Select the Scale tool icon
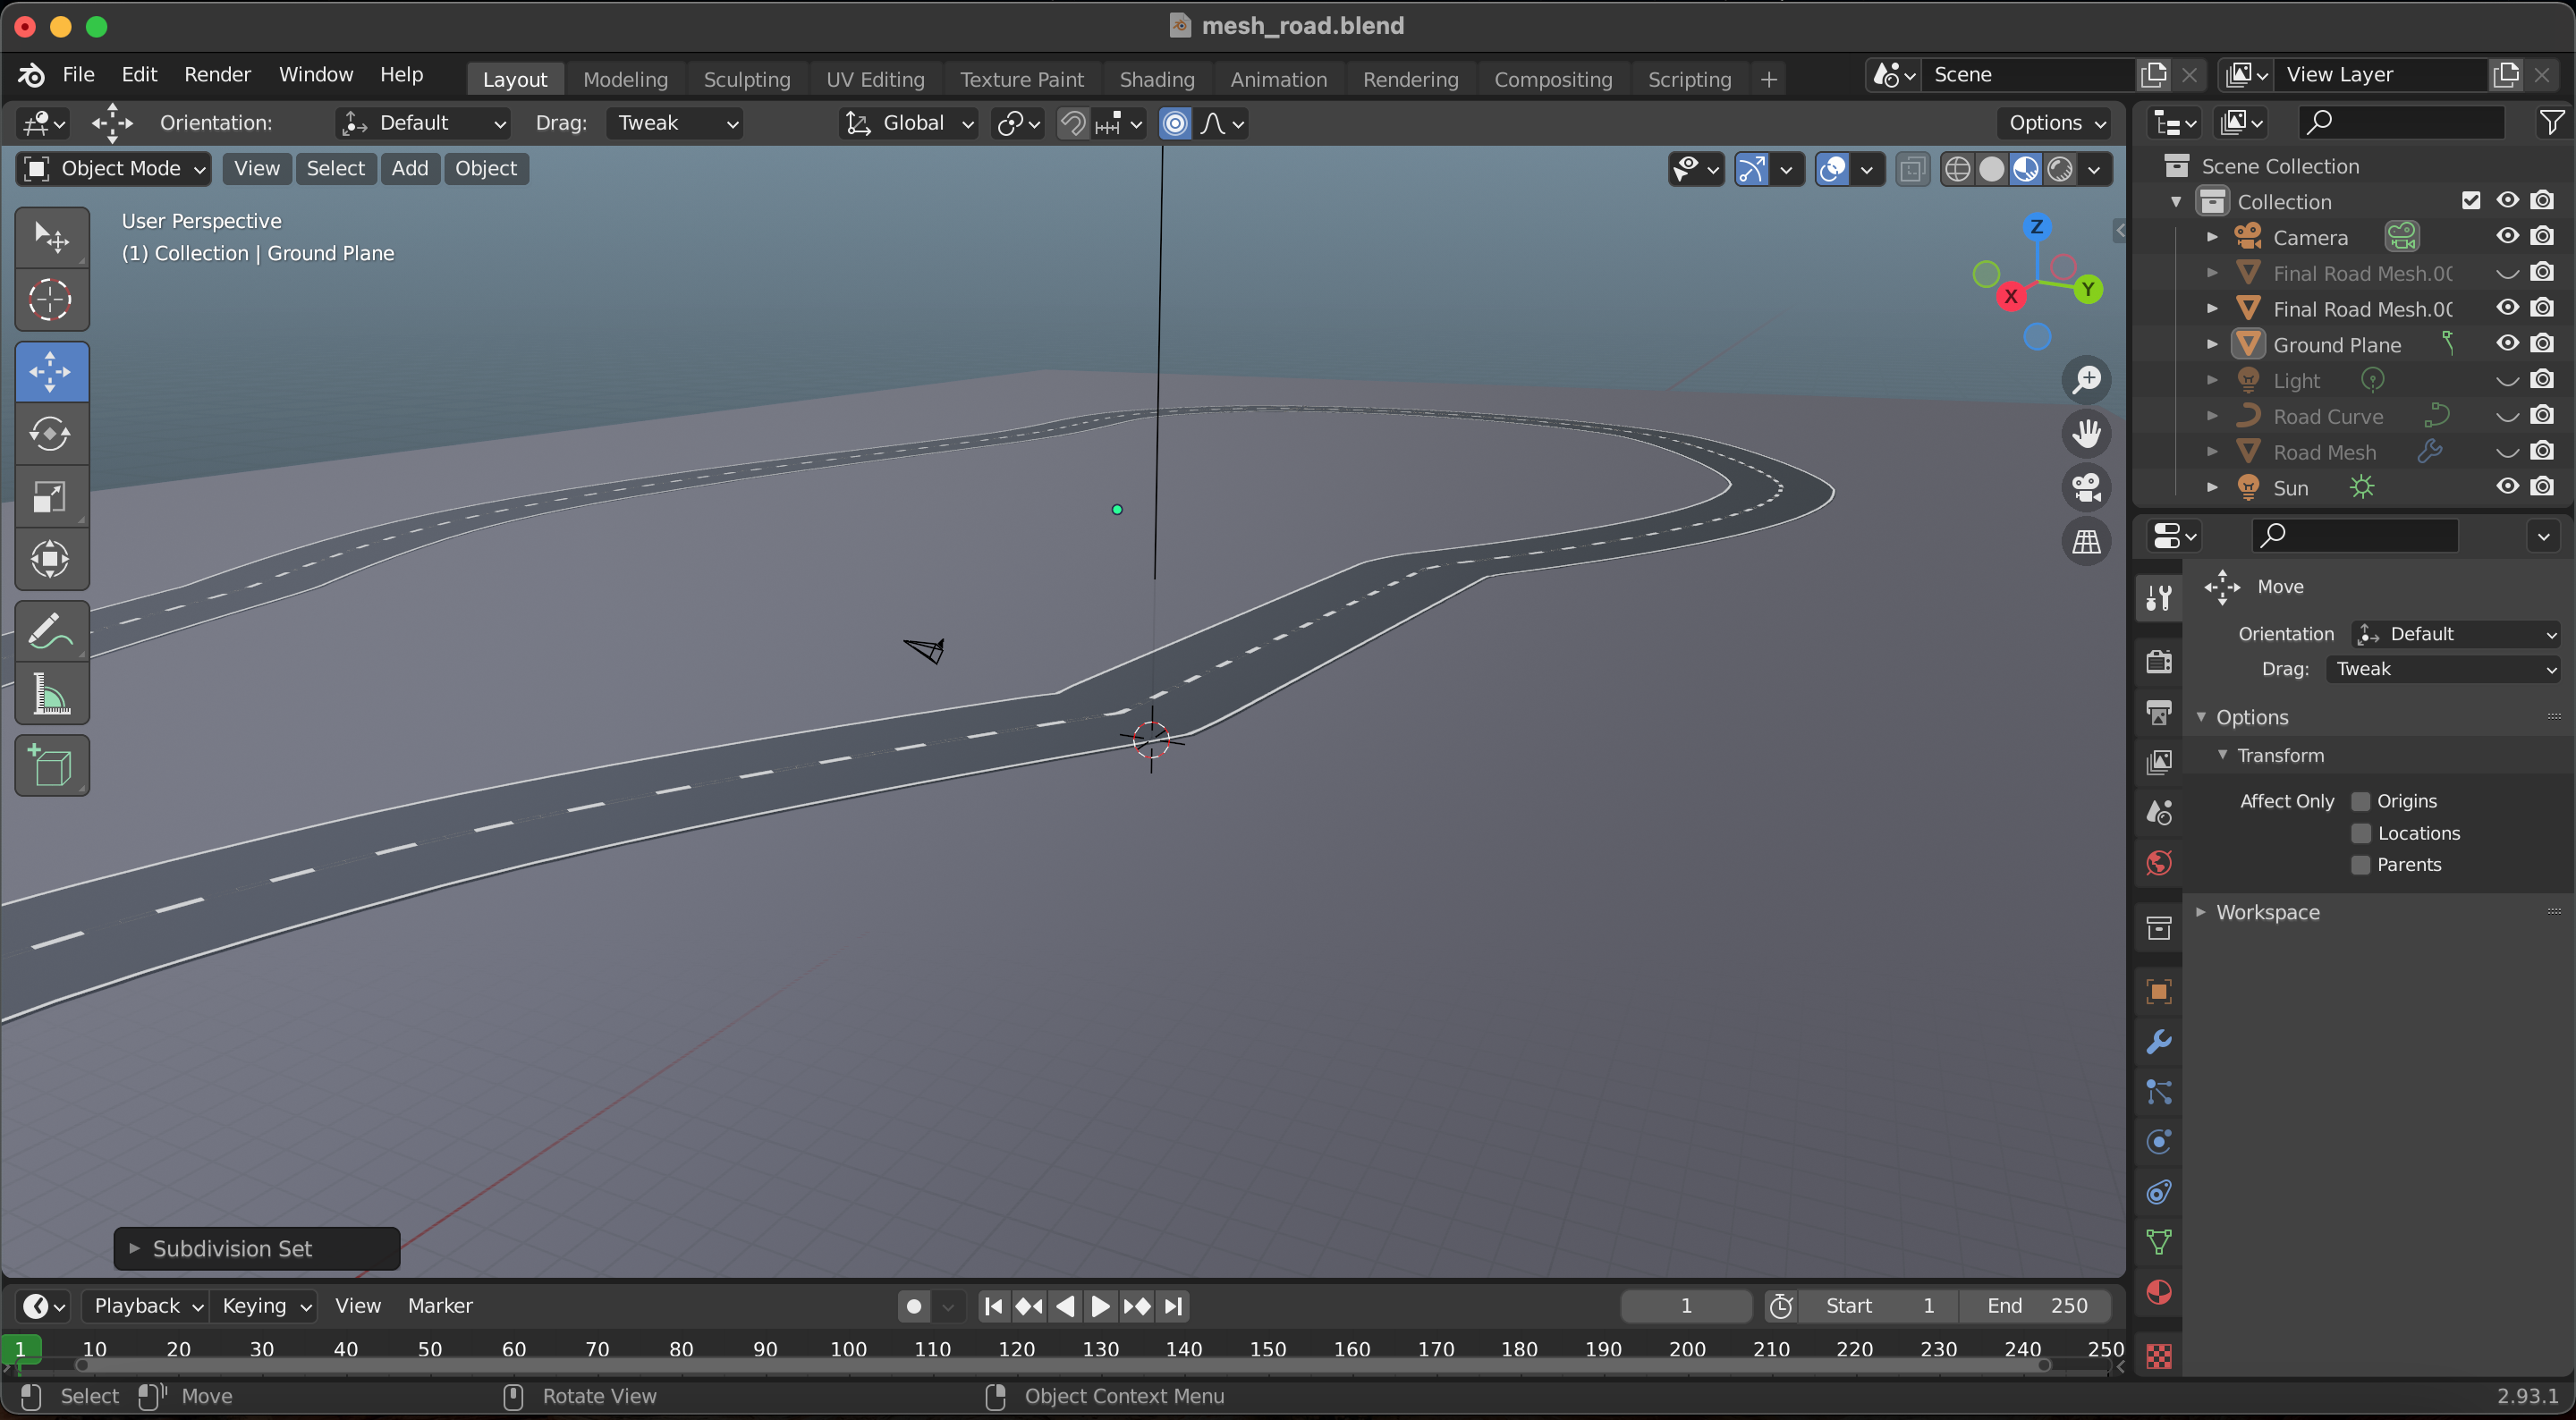2576x1420 pixels. tap(51, 496)
